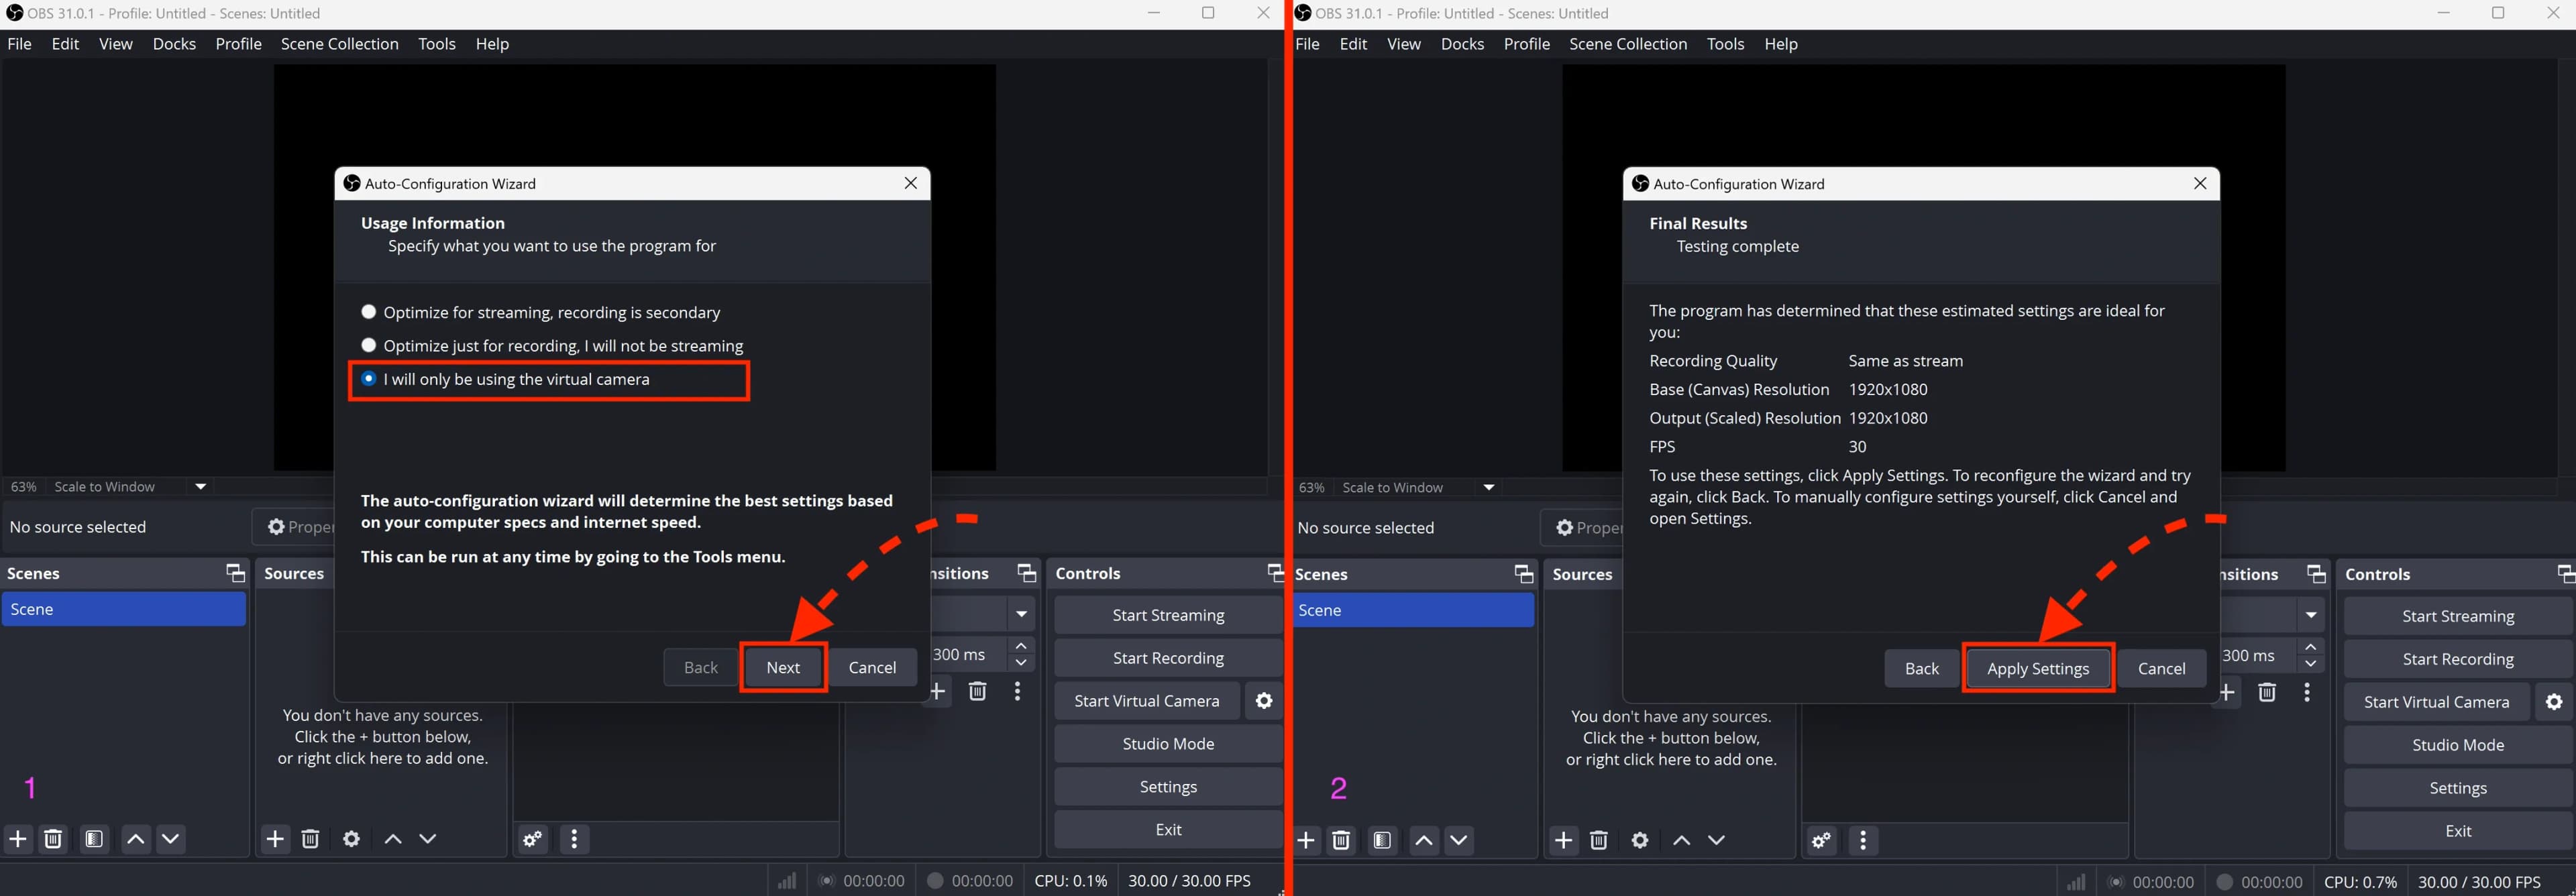The image size is (2576, 896).
Task: Pop out Scenes dock icon in left window
Action: [235, 573]
